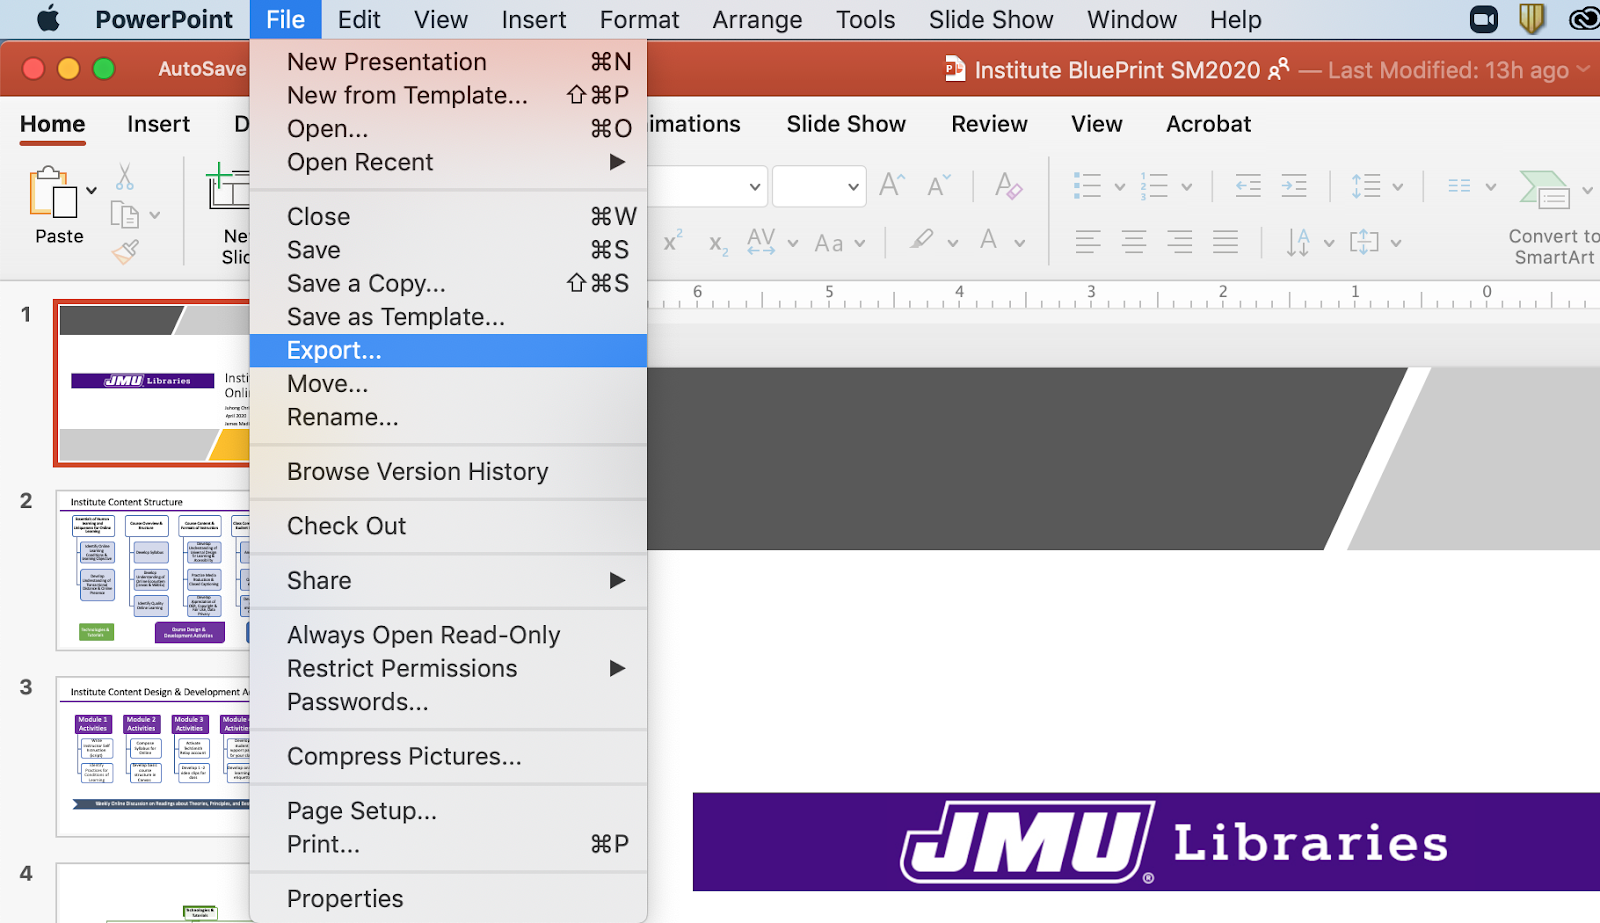Screen dimensions: 1600x923
Task: Select New Presentation
Action: point(448,62)
